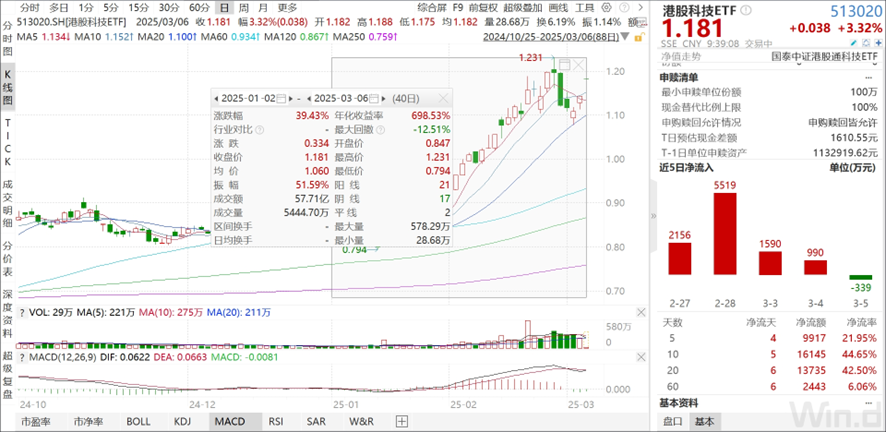Open the 更多 period options dropdown

285,7
